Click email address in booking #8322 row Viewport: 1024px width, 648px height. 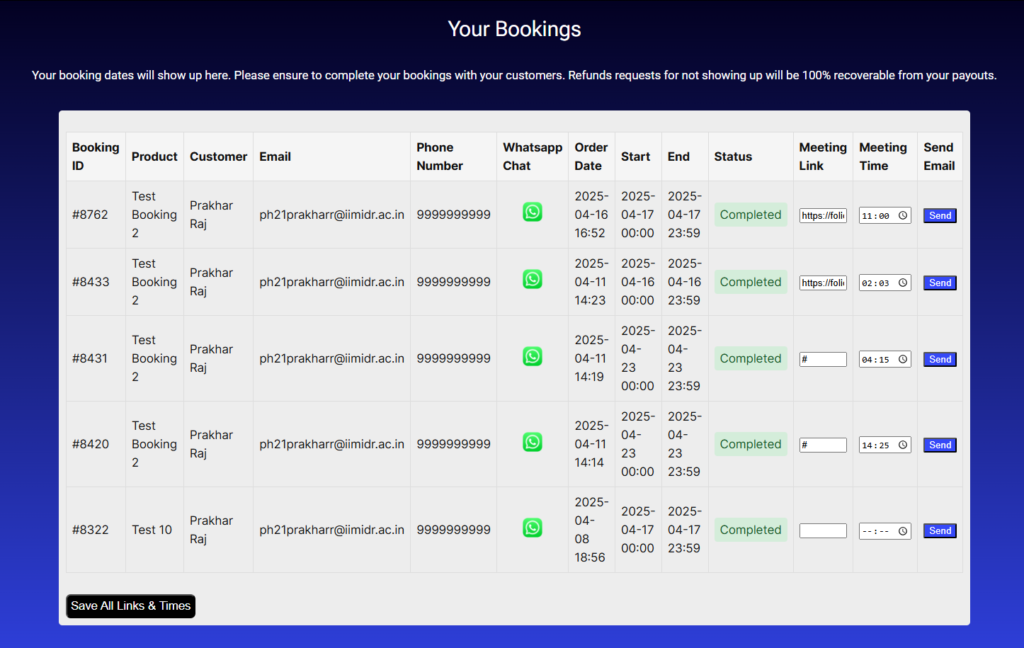(332, 530)
